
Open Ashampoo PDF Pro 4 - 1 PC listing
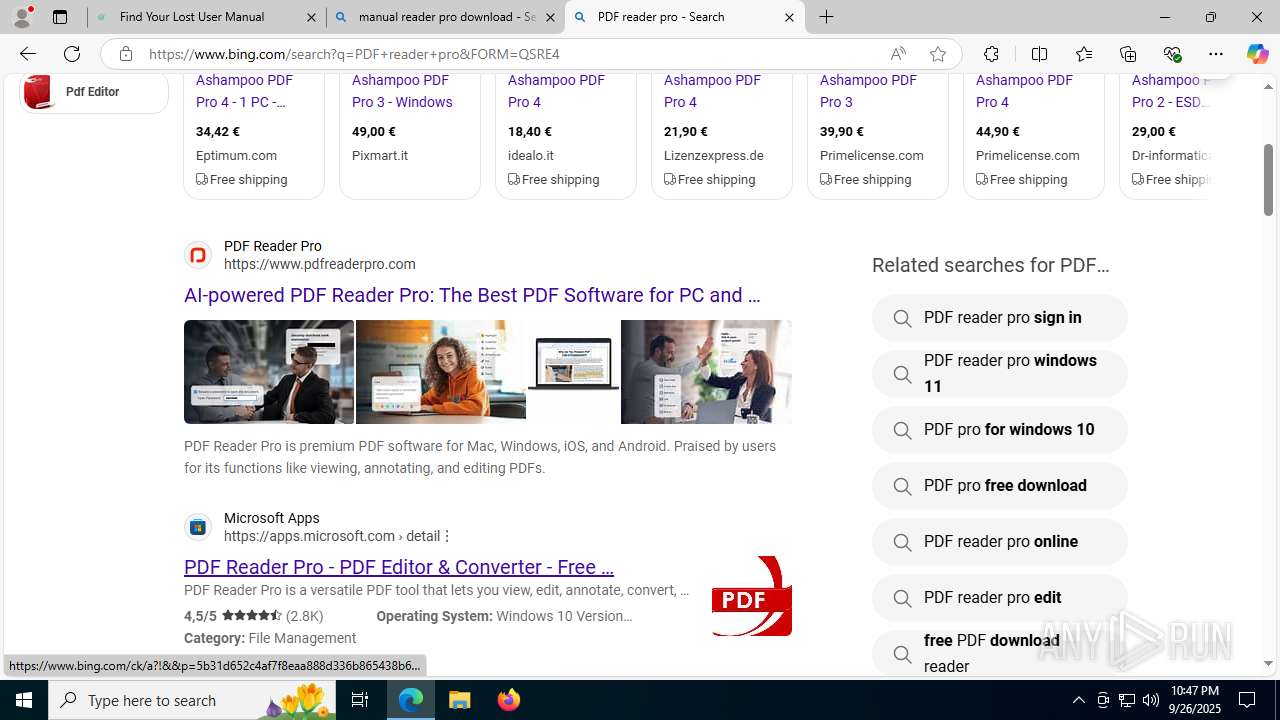(244, 91)
